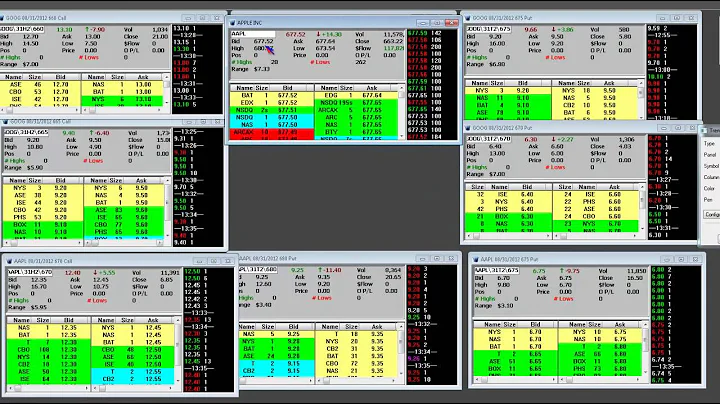
Task: Select BOX 6.30 bid row in GOOG 670 Put
Action: pyautogui.click(x=508, y=216)
